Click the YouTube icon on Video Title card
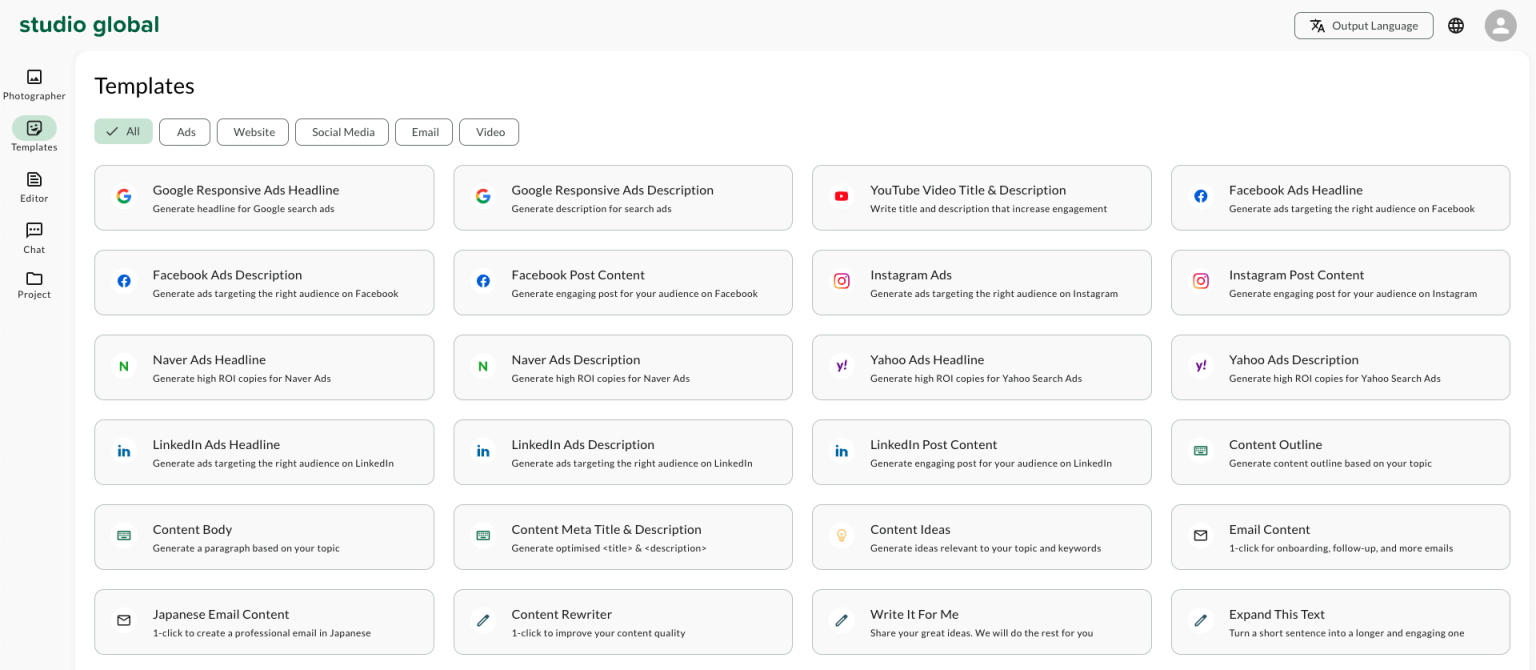 pyautogui.click(x=842, y=197)
